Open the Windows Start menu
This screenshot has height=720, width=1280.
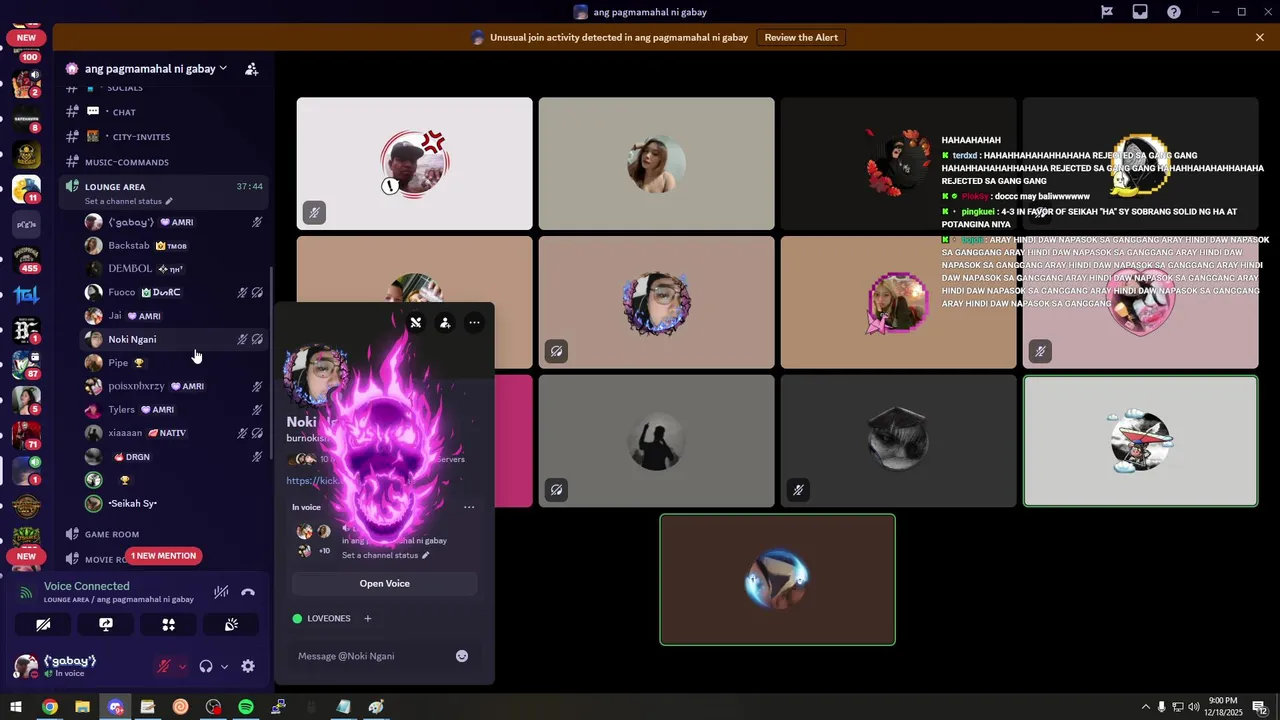16,707
